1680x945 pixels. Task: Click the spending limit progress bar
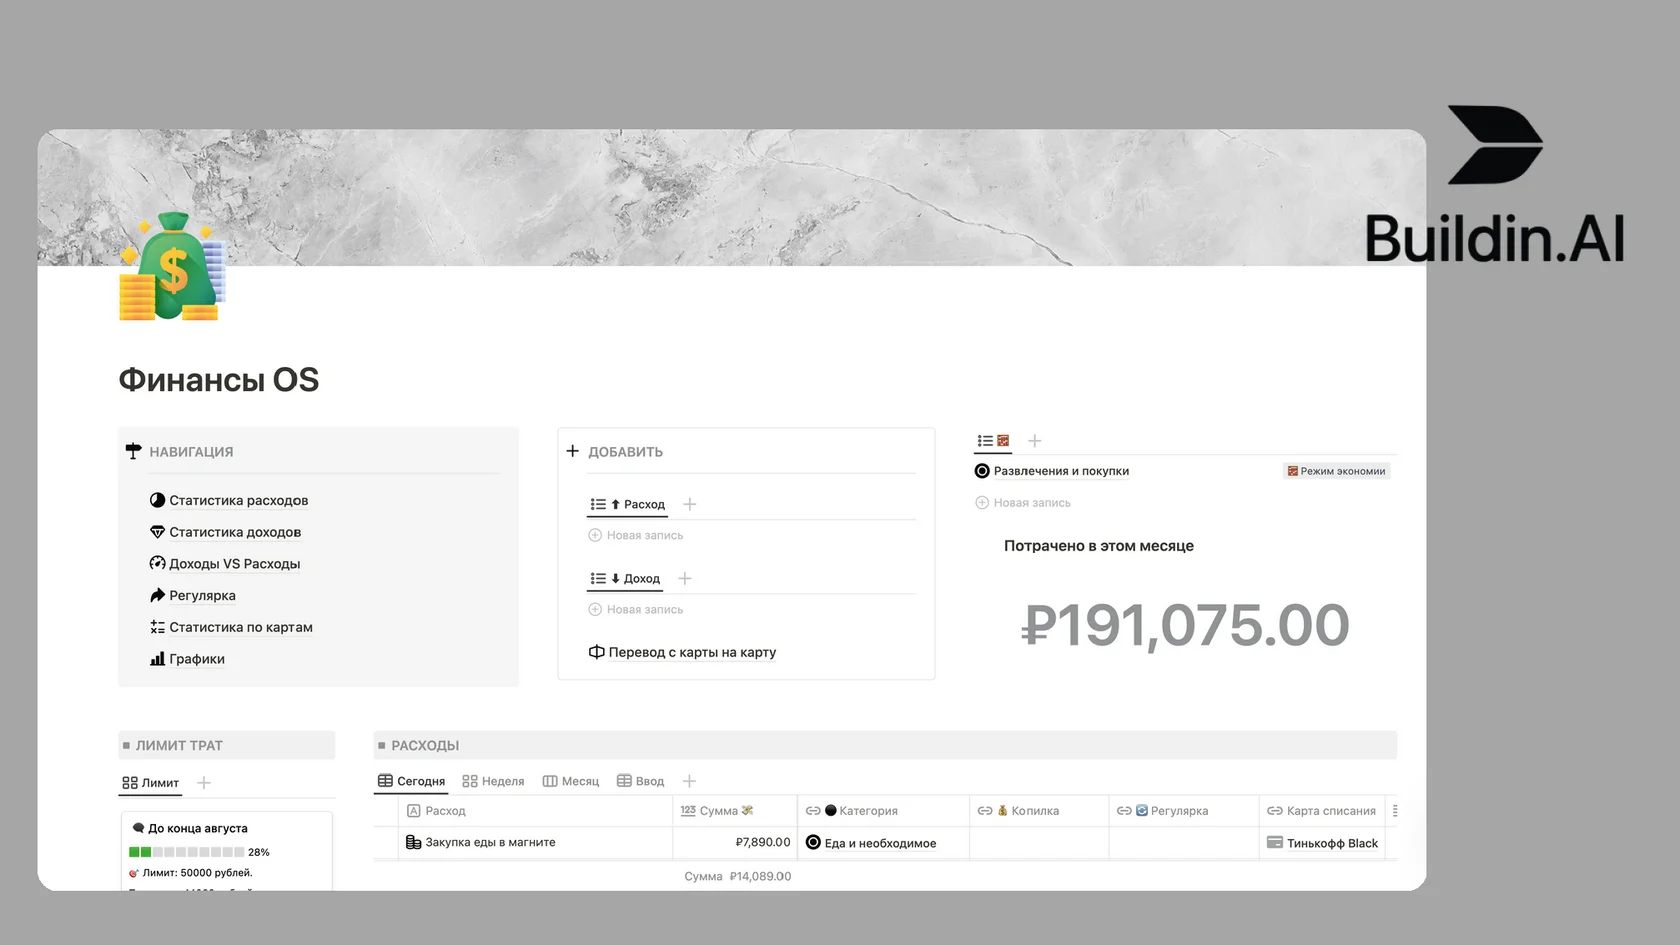(x=187, y=853)
